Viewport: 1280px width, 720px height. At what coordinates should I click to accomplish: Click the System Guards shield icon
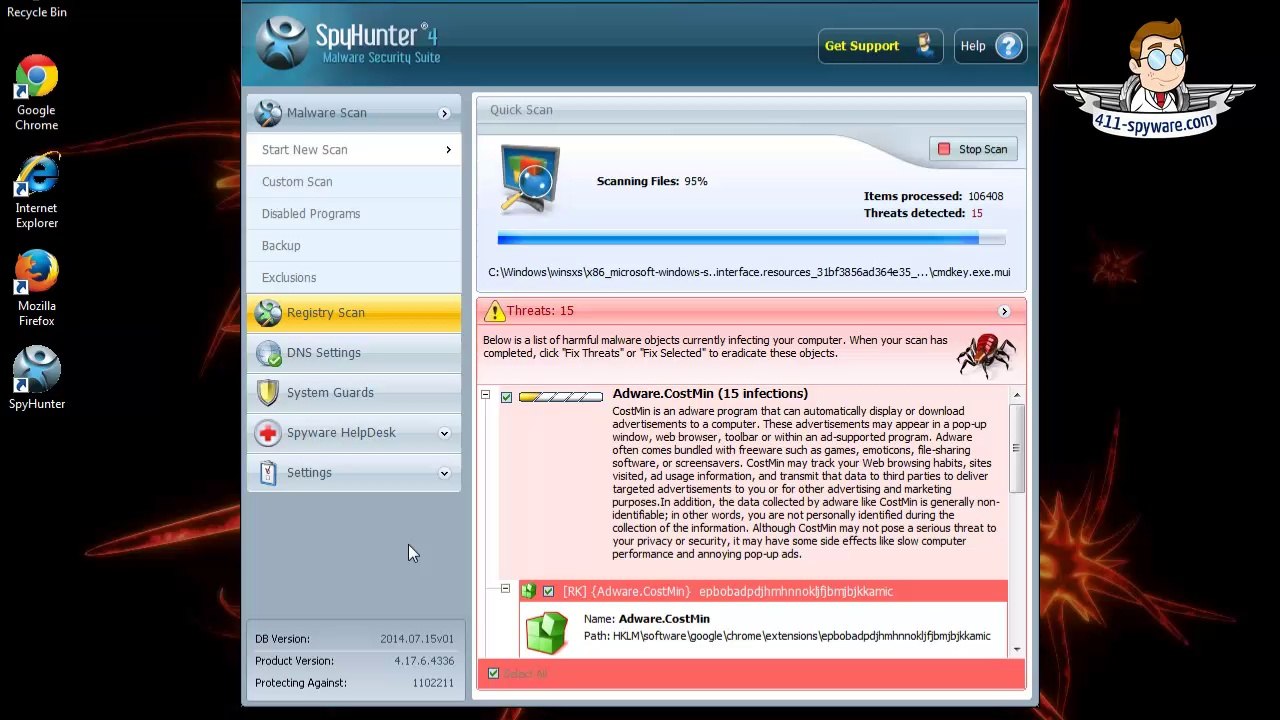pyautogui.click(x=268, y=393)
